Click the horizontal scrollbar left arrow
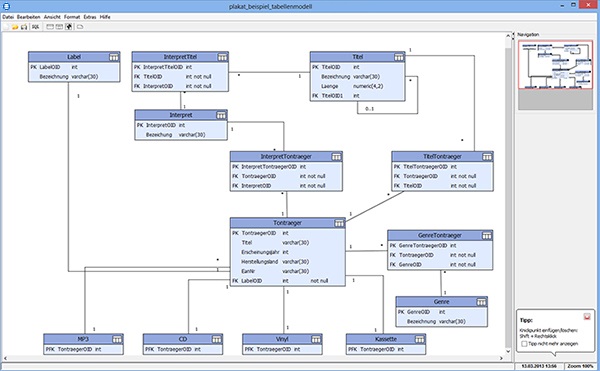The height and width of the screenshot is (371, 600). tap(5, 358)
